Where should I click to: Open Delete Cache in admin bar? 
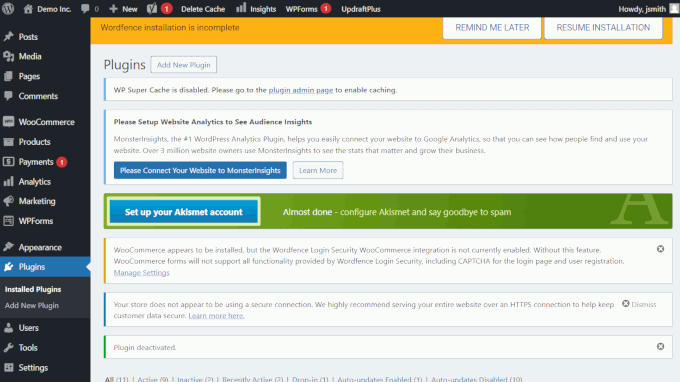[x=203, y=9]
